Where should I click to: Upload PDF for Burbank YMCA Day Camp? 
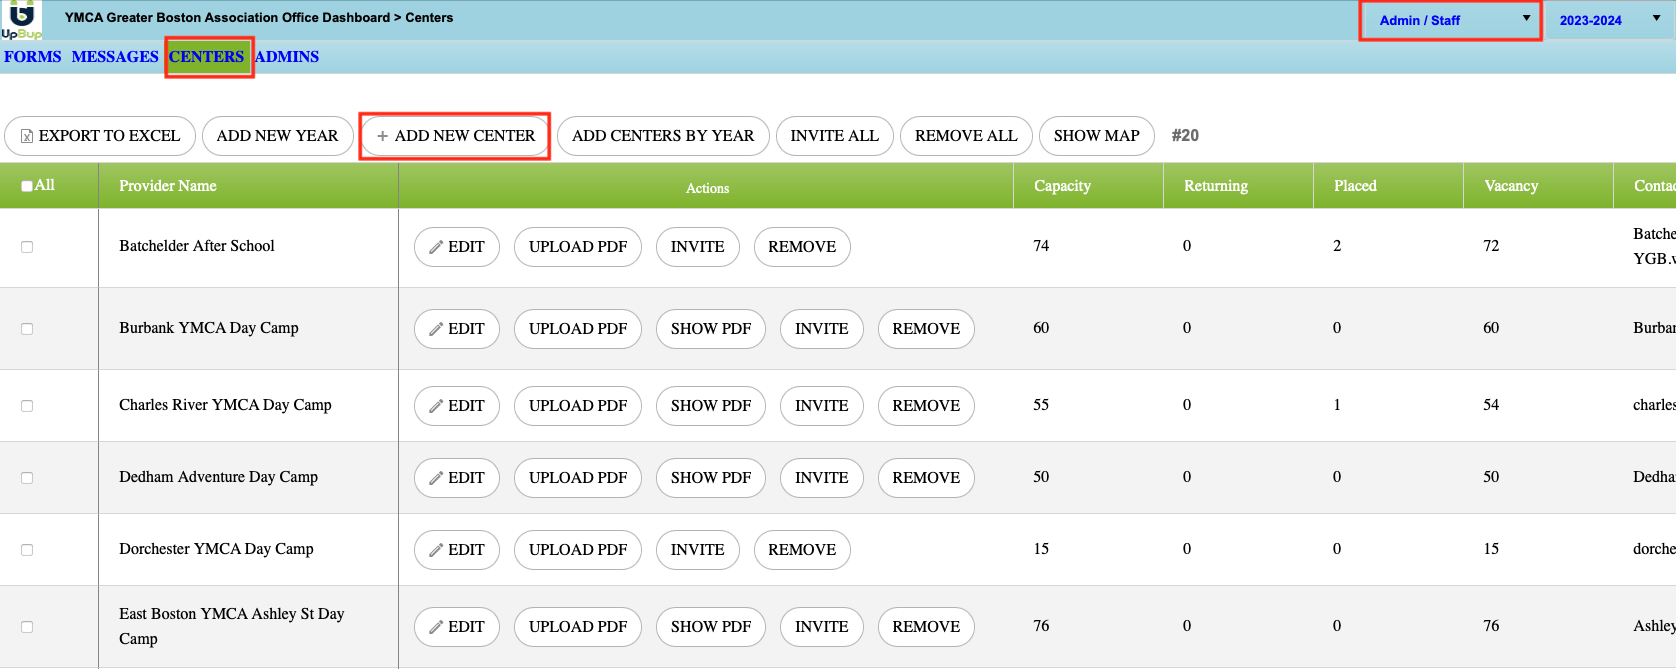pyautogui.click(x=578, y=329)
